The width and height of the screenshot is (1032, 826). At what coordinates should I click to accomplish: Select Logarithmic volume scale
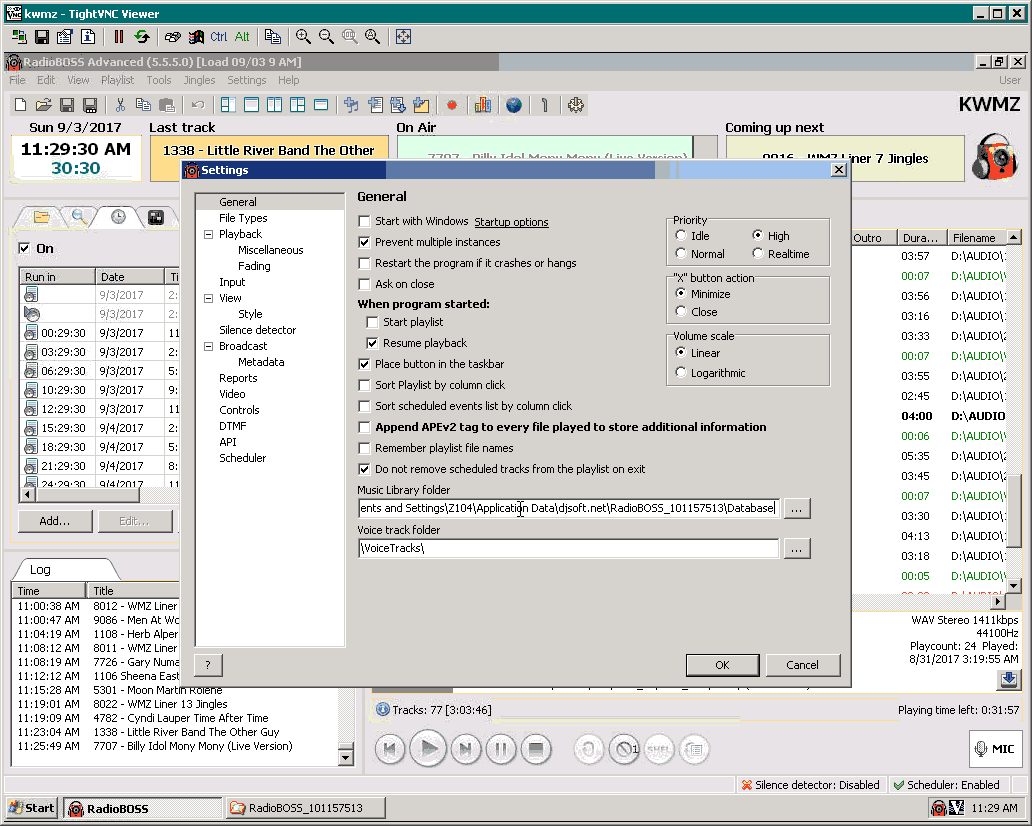coord(681,373)
